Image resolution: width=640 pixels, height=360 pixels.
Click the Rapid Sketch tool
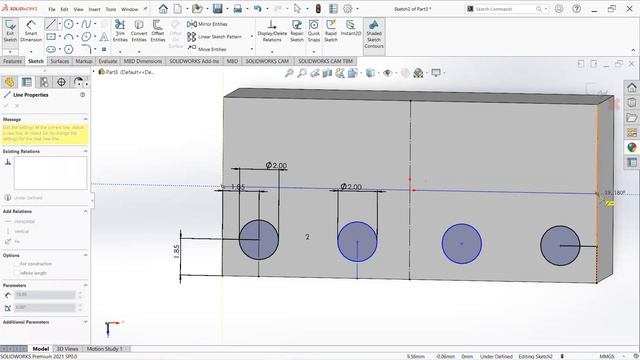(331, 31)
